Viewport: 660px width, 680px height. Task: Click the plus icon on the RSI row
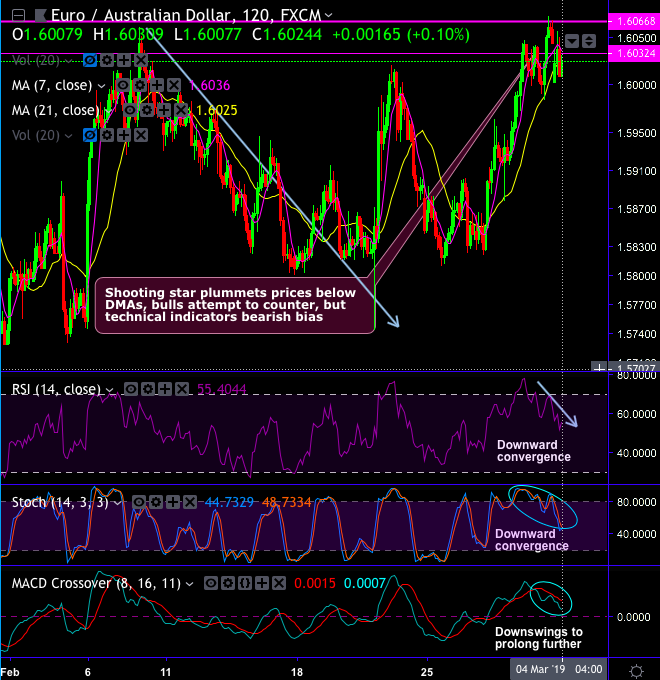click(165, 389)
